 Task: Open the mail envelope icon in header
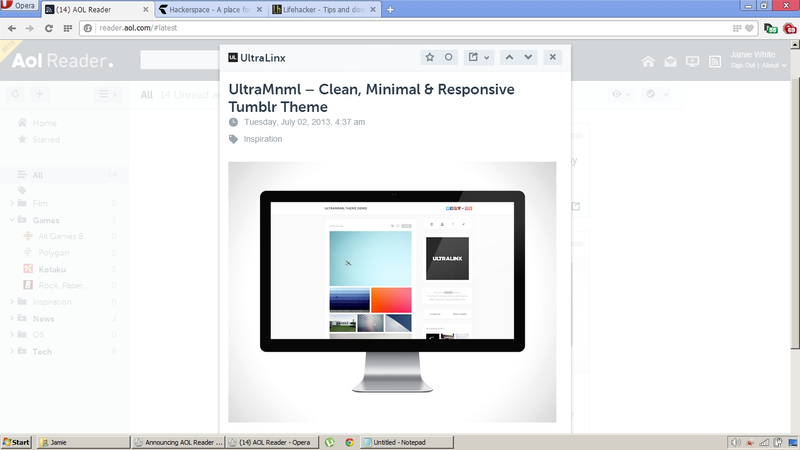click(670, 62)
